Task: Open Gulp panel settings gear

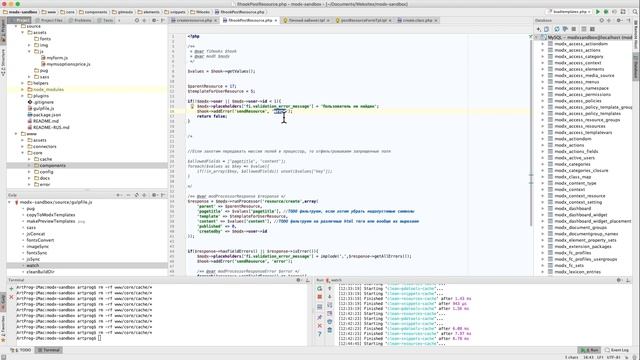Action: point(154,195)
